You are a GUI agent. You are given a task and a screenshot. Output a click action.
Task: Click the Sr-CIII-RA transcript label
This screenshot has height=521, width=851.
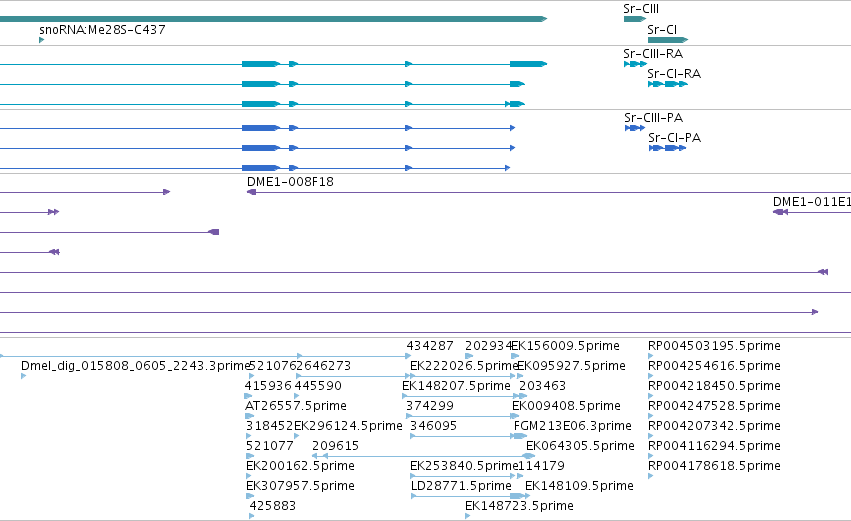[653, 54]
